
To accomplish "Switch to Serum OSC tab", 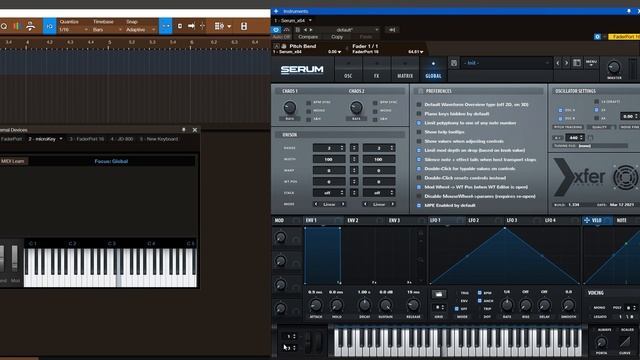I will point(348,69).
